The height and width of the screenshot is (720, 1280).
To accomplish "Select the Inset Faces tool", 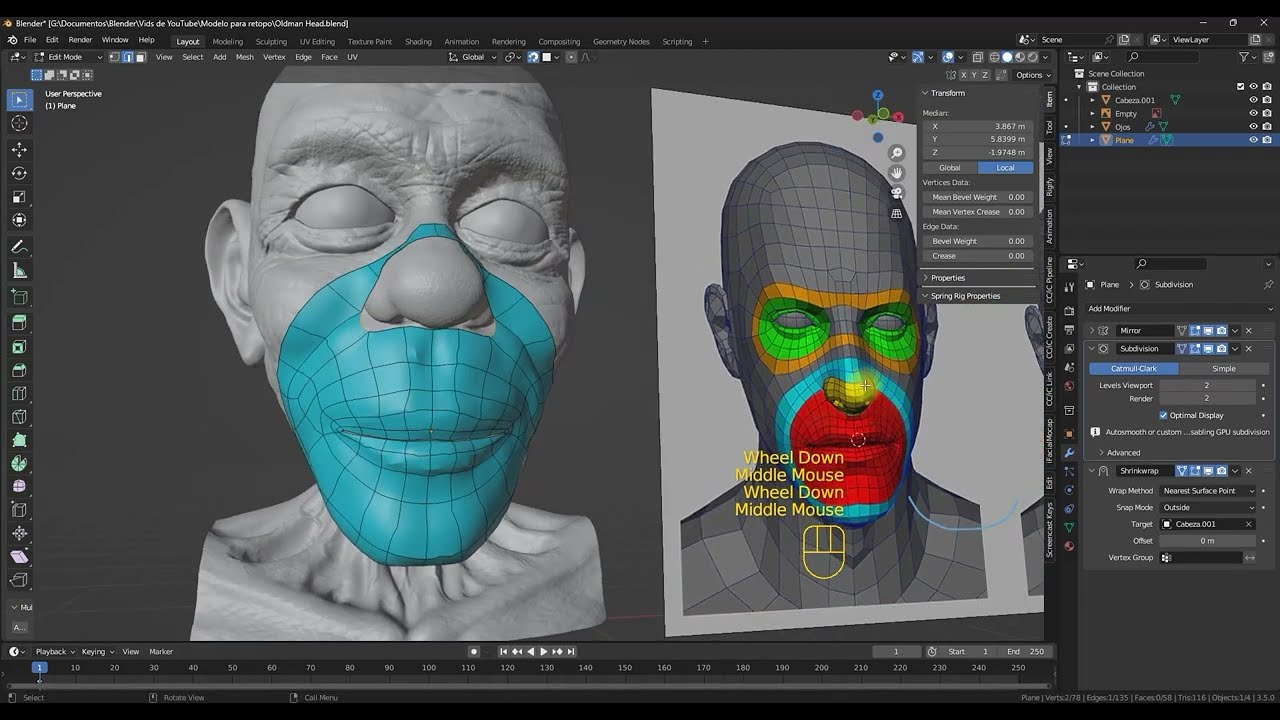I will click(x=19, y=346).
